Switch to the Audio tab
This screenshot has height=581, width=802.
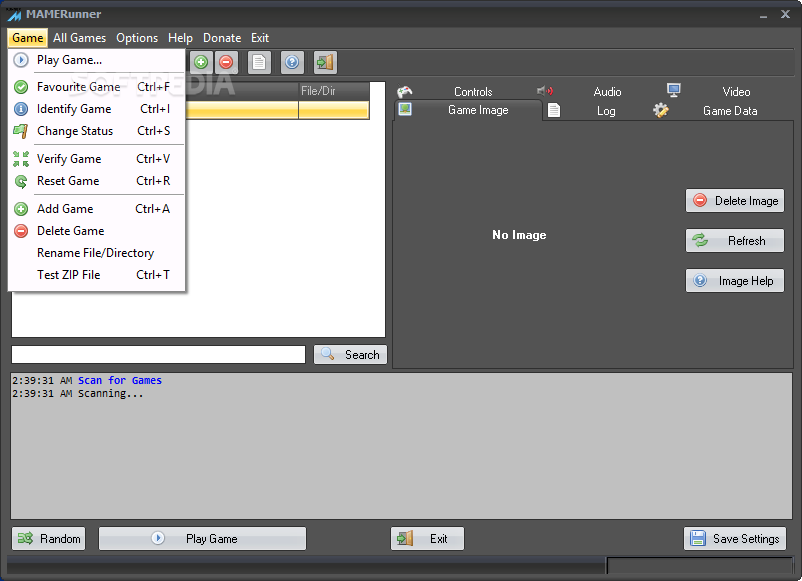pyautogui.click(x=607, y=92)
